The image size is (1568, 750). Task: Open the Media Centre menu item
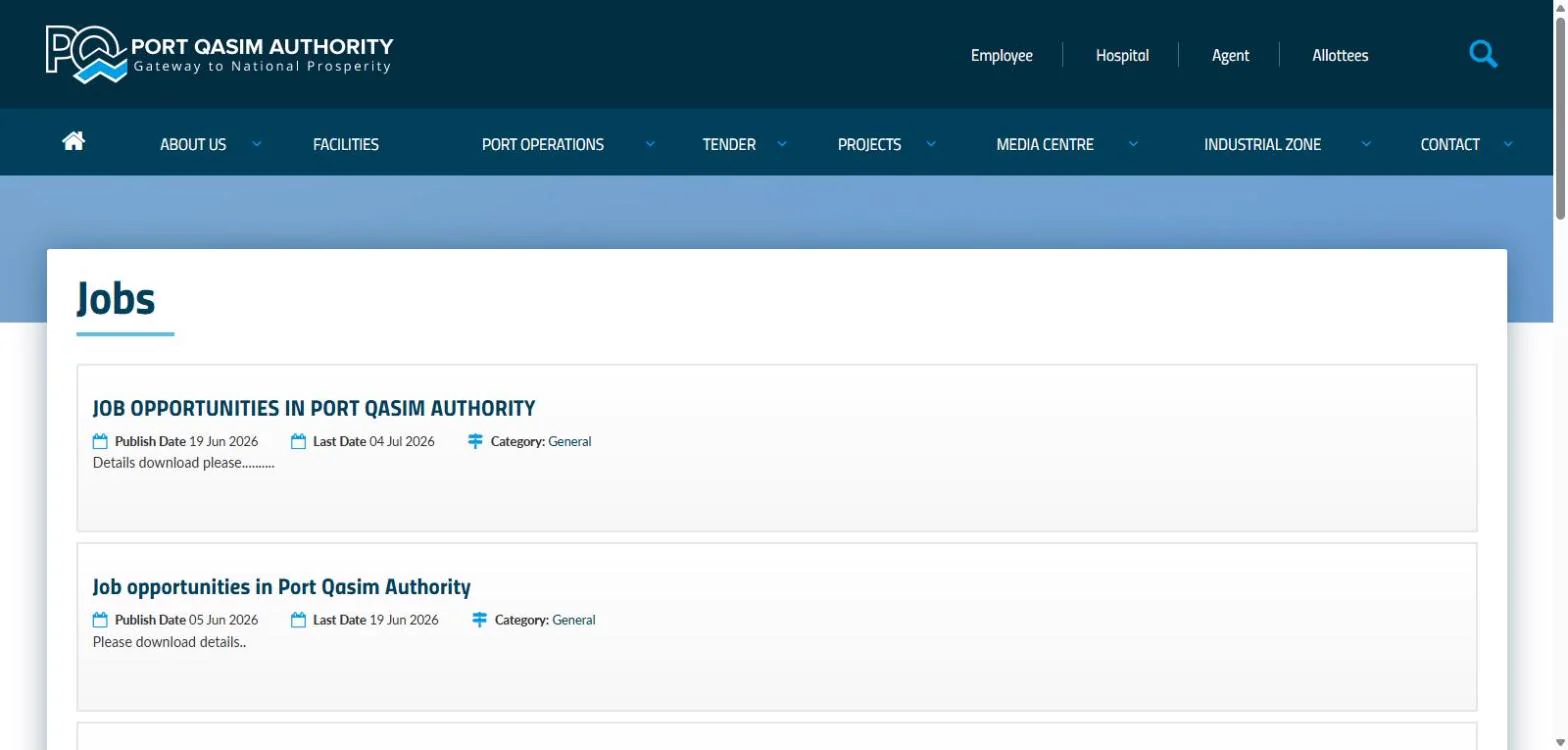coord(1045,144)
